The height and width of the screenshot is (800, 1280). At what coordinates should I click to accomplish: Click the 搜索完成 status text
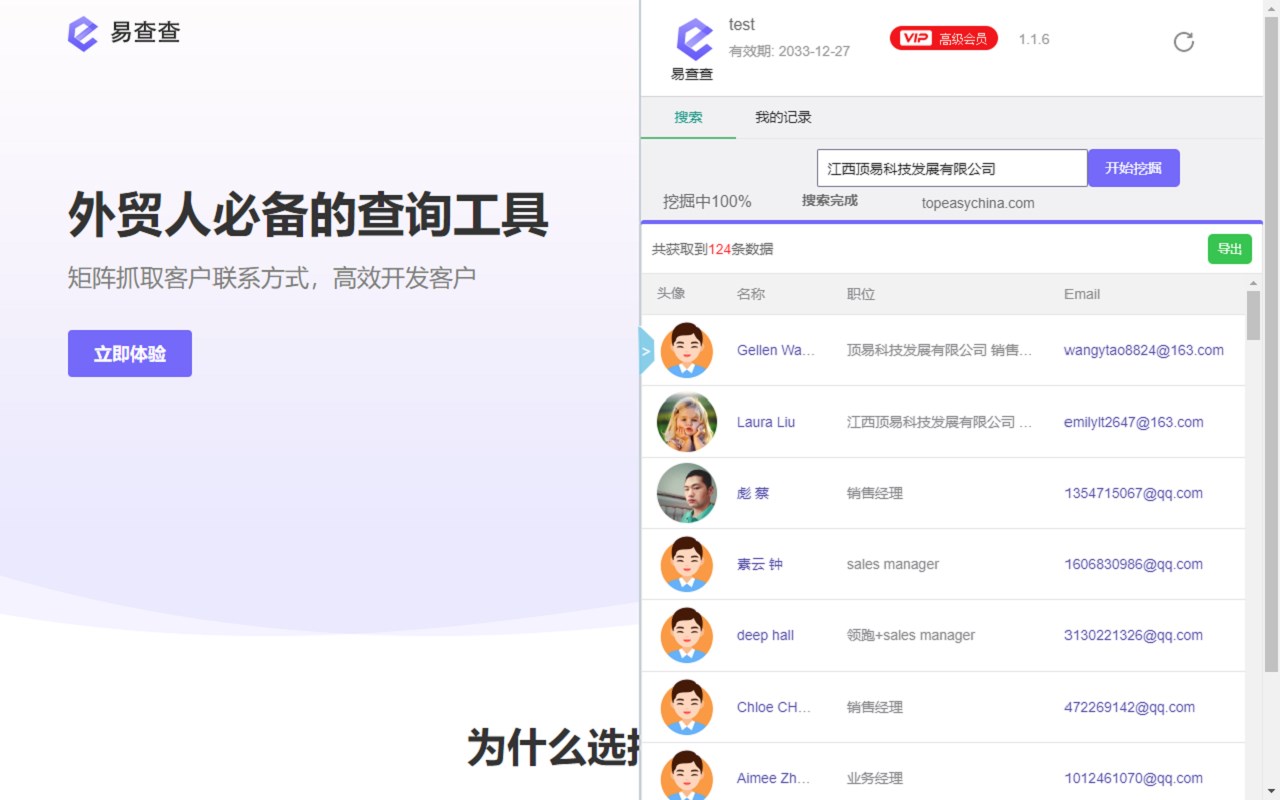coord(830,200)
